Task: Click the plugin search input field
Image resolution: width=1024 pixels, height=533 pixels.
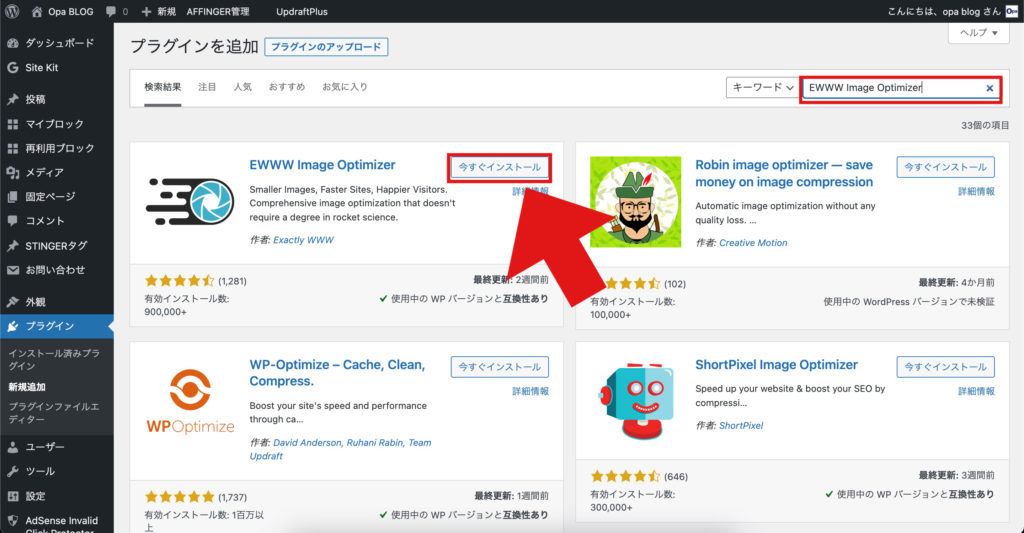Action: [x=890, y=88]
